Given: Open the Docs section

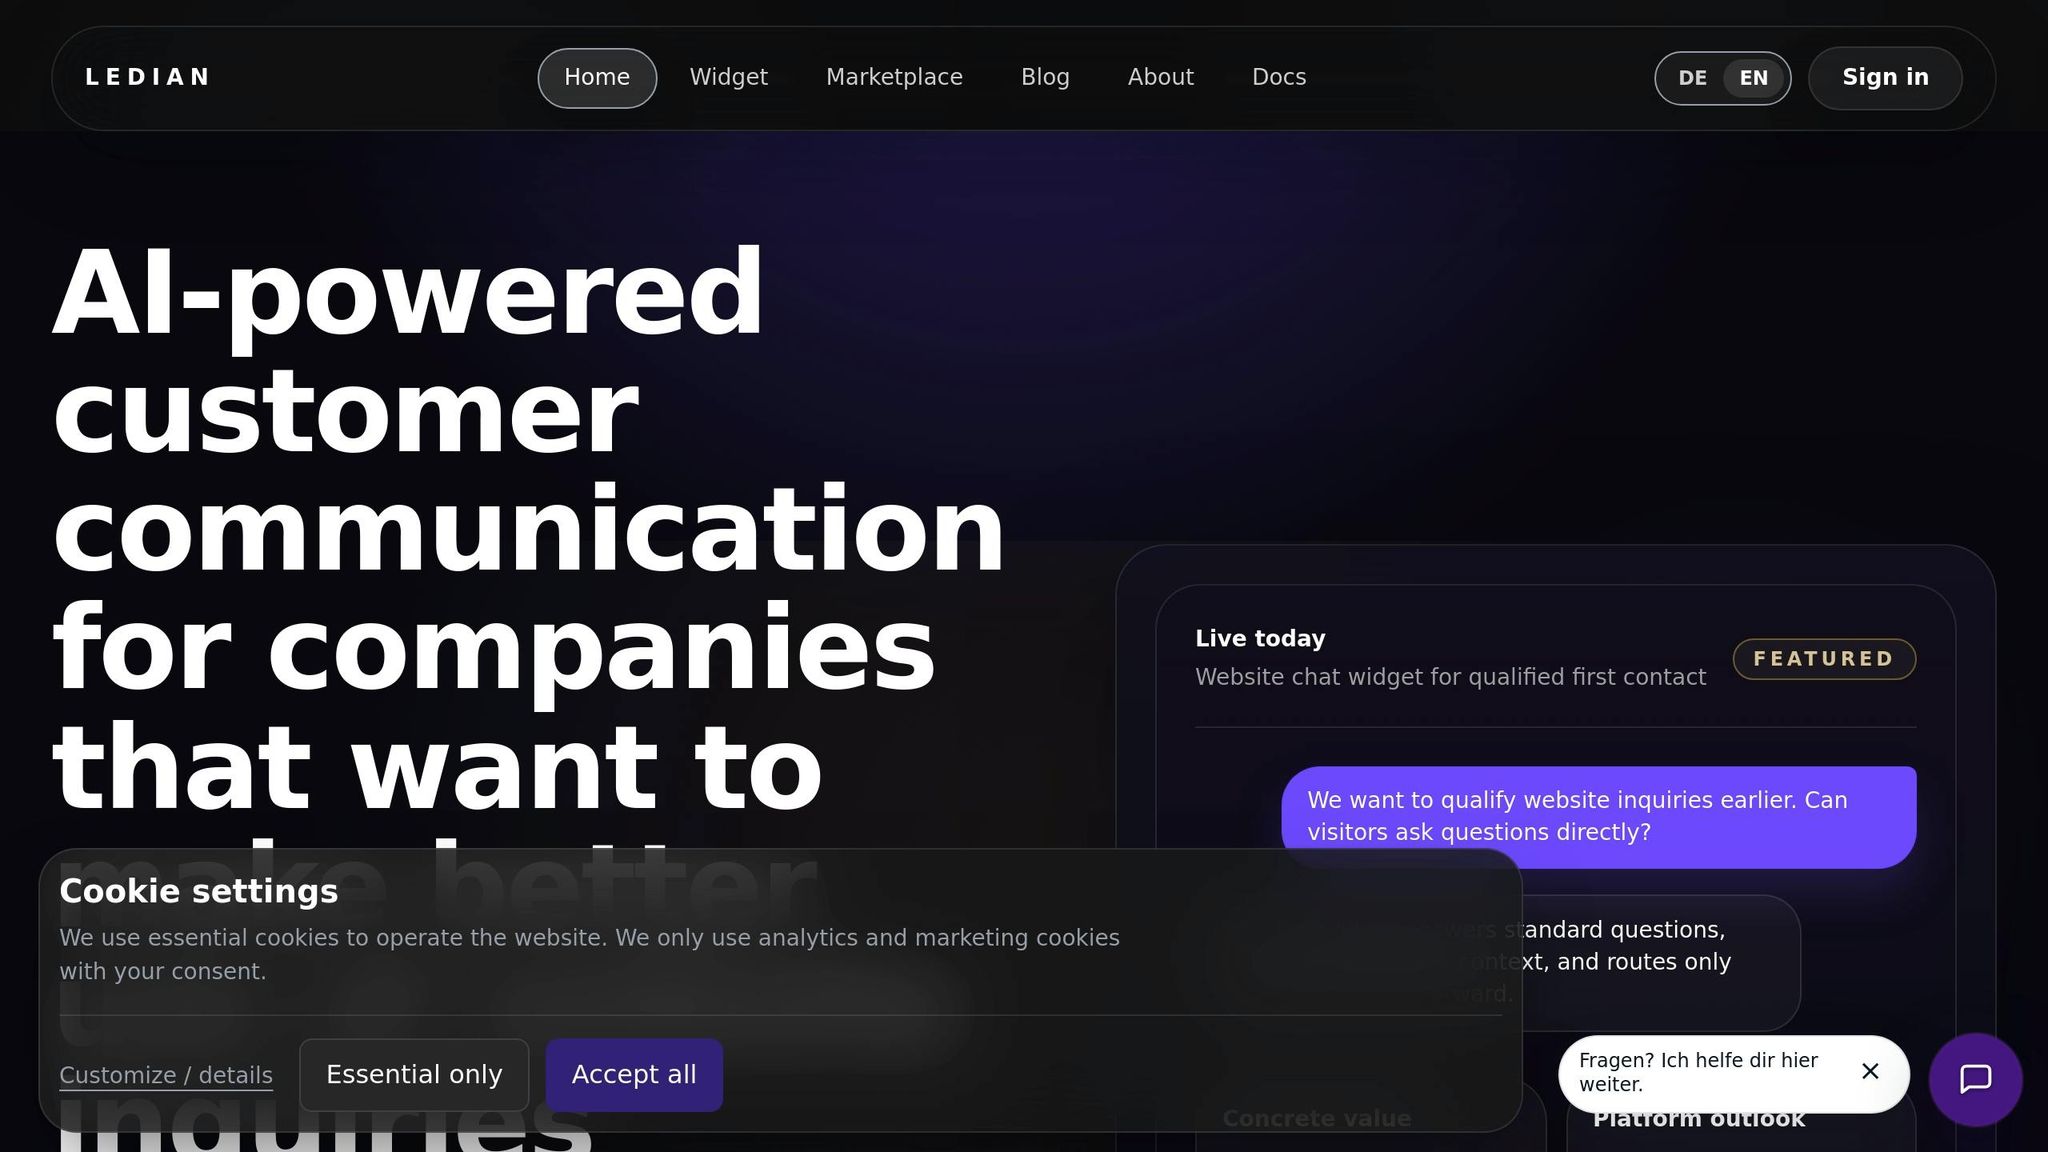Looking at the screenshot, I should click(1279, 77).
